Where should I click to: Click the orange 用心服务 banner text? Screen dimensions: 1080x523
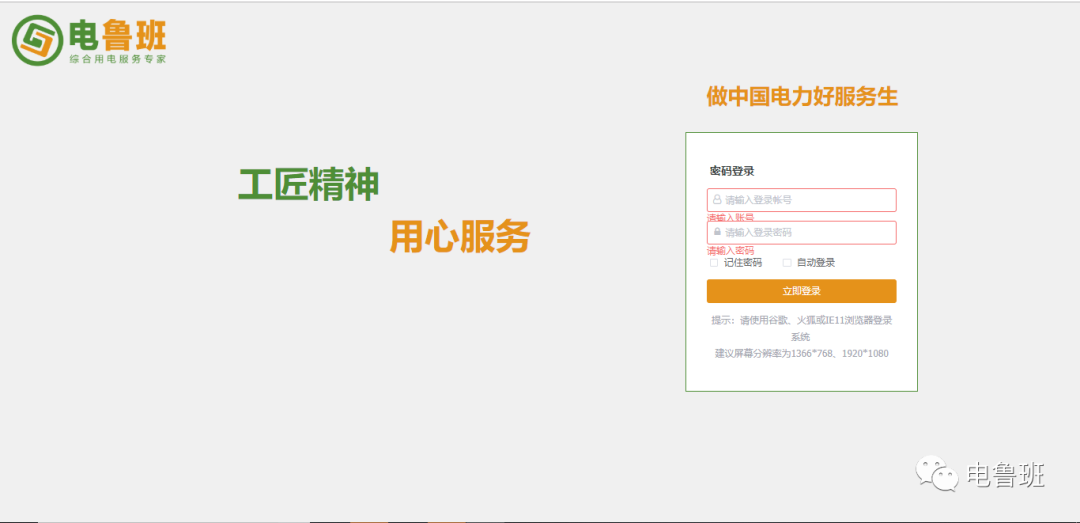tap(459, 237)
